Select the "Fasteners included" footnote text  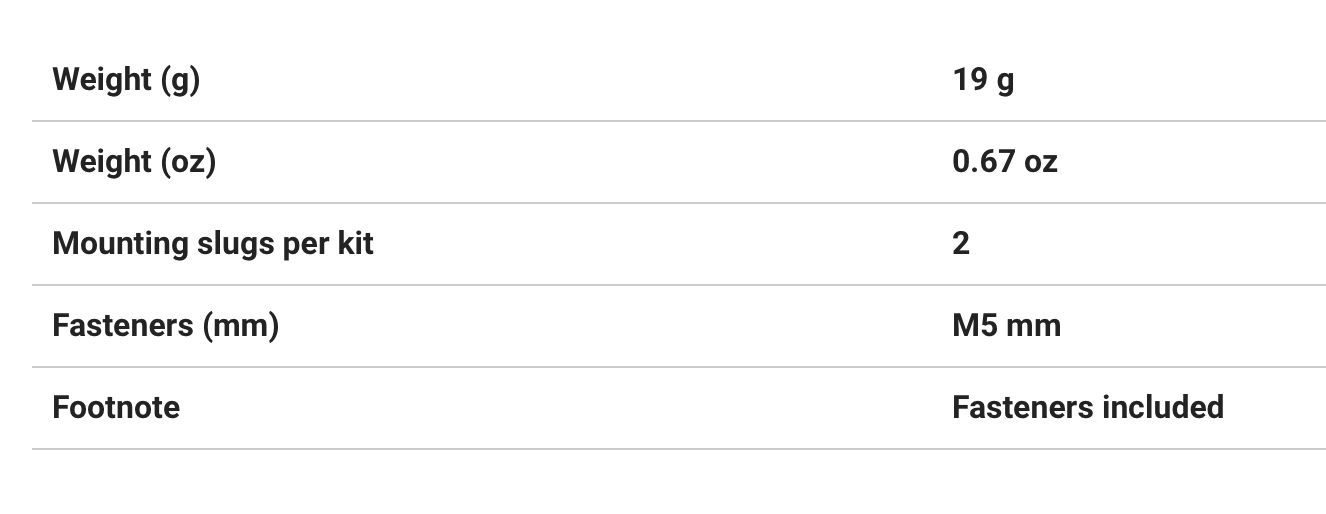pyautogui.click(x=1087, y=407)
